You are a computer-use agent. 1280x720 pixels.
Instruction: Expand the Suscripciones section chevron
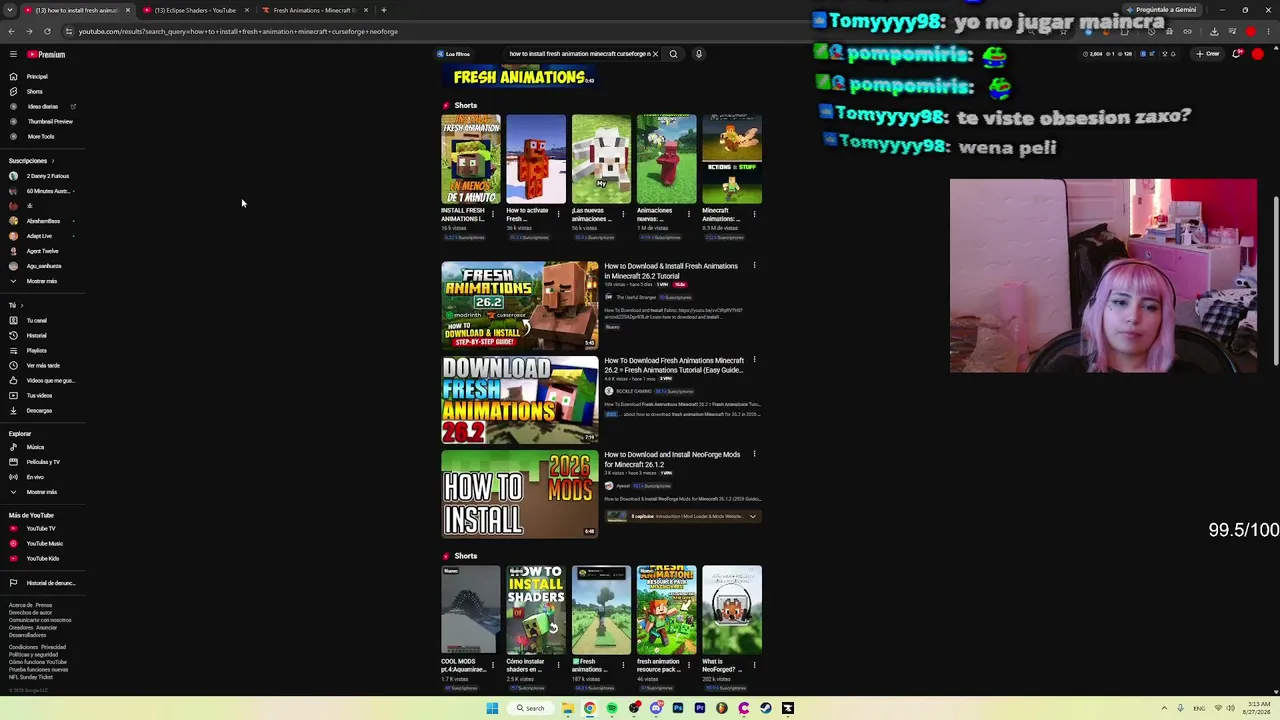click(53, 161)
